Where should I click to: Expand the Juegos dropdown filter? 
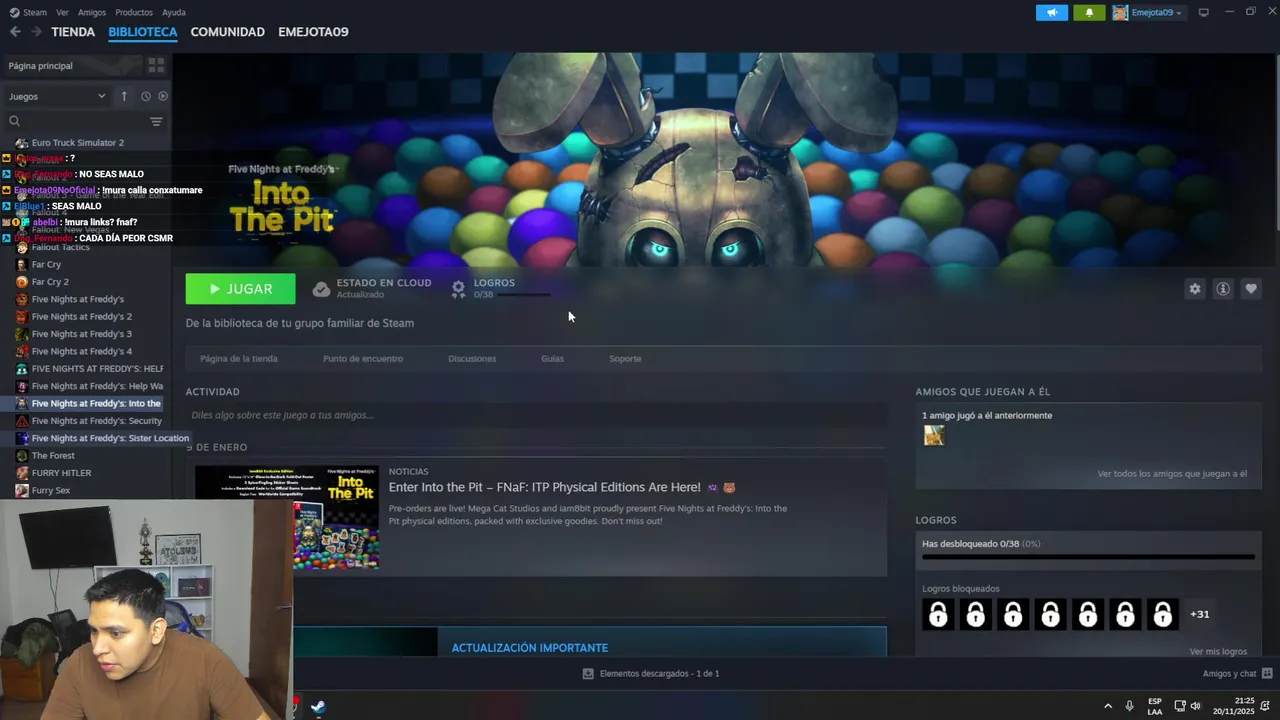pyautogui.click(x=57, y=96)
